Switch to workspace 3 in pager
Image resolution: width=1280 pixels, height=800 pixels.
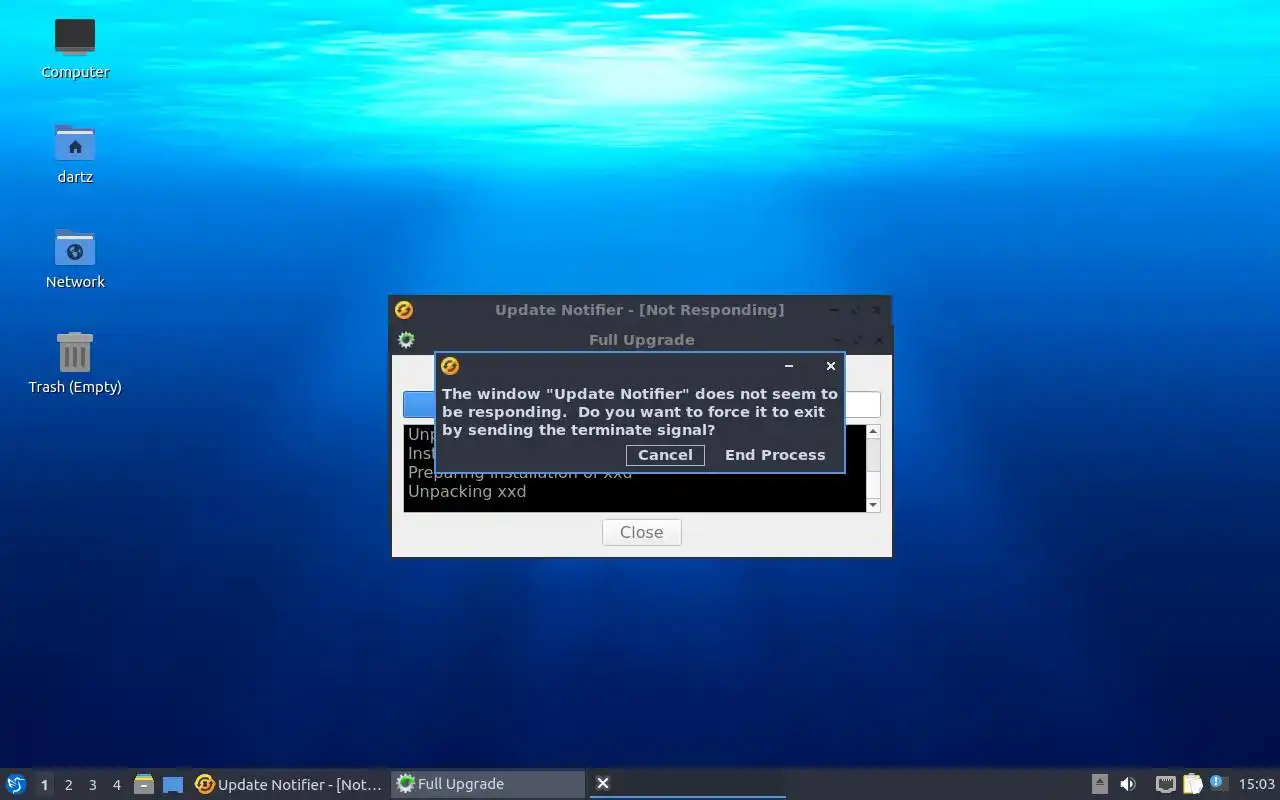(x=92, y=785)
